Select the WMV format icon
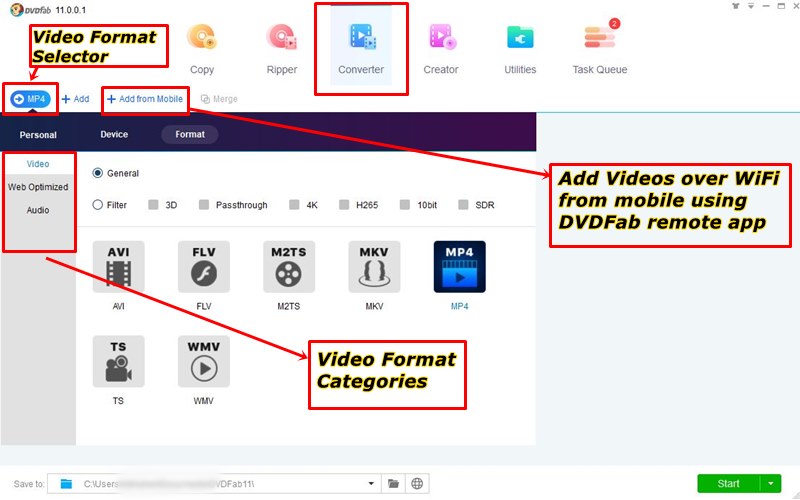This screenshot has width=800, height=500. click(204, 361)
